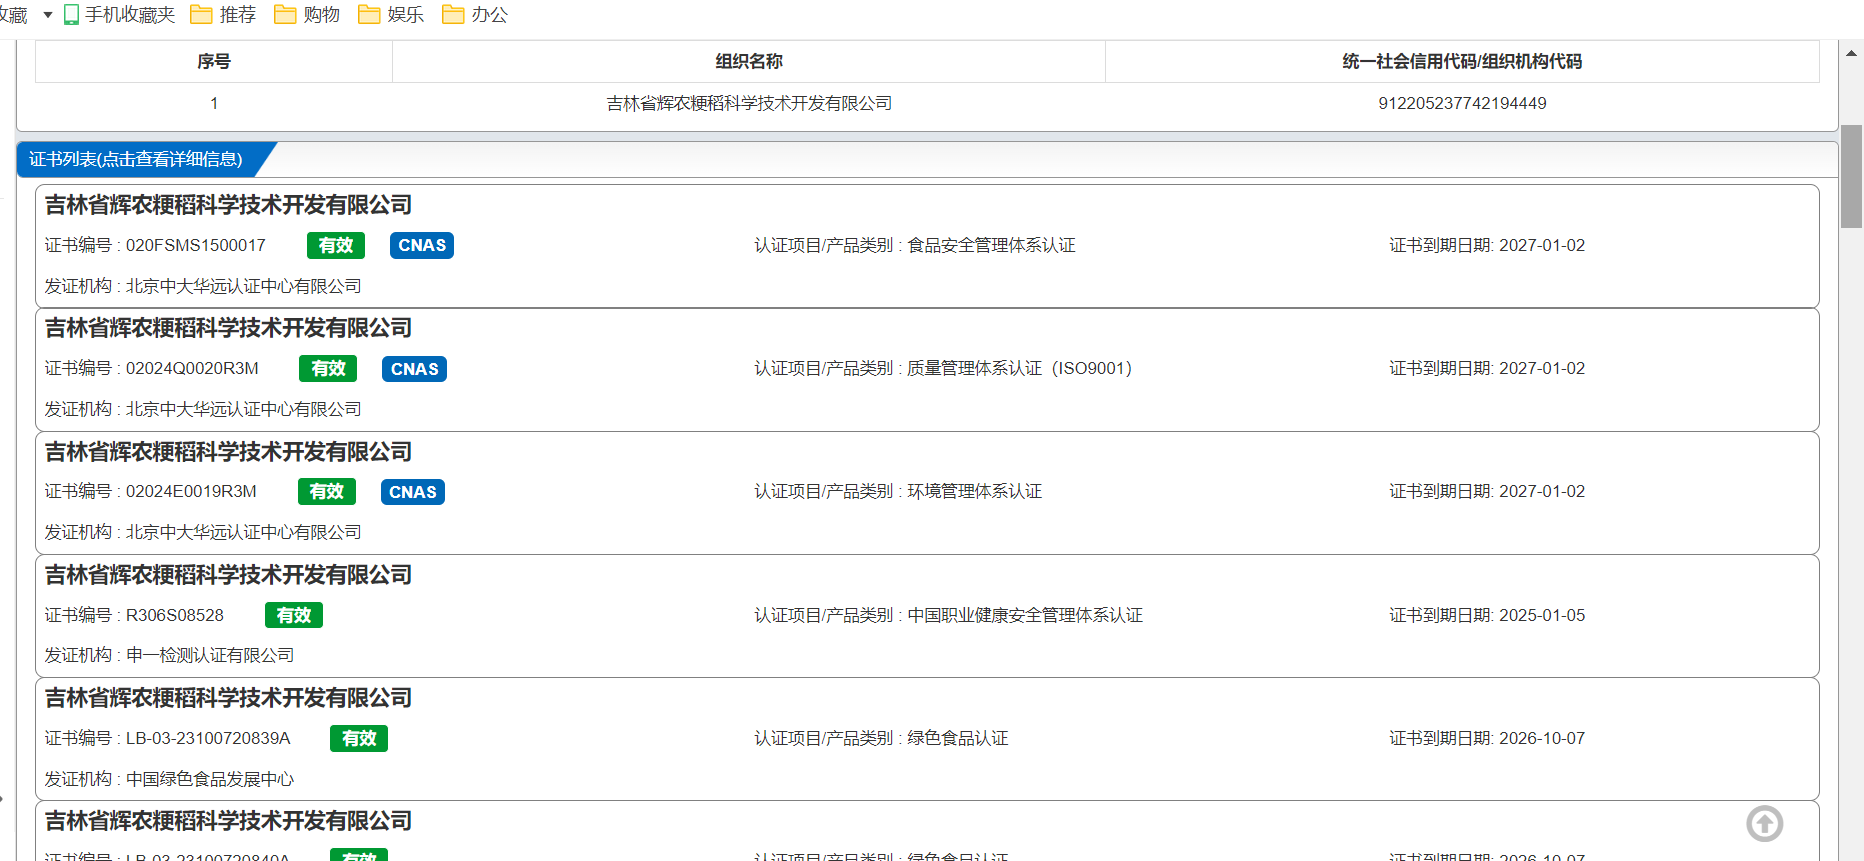Open the 手机收藏夹 mobile bookmarks icon
1864x861 pixels.
[x=71, y=15]
